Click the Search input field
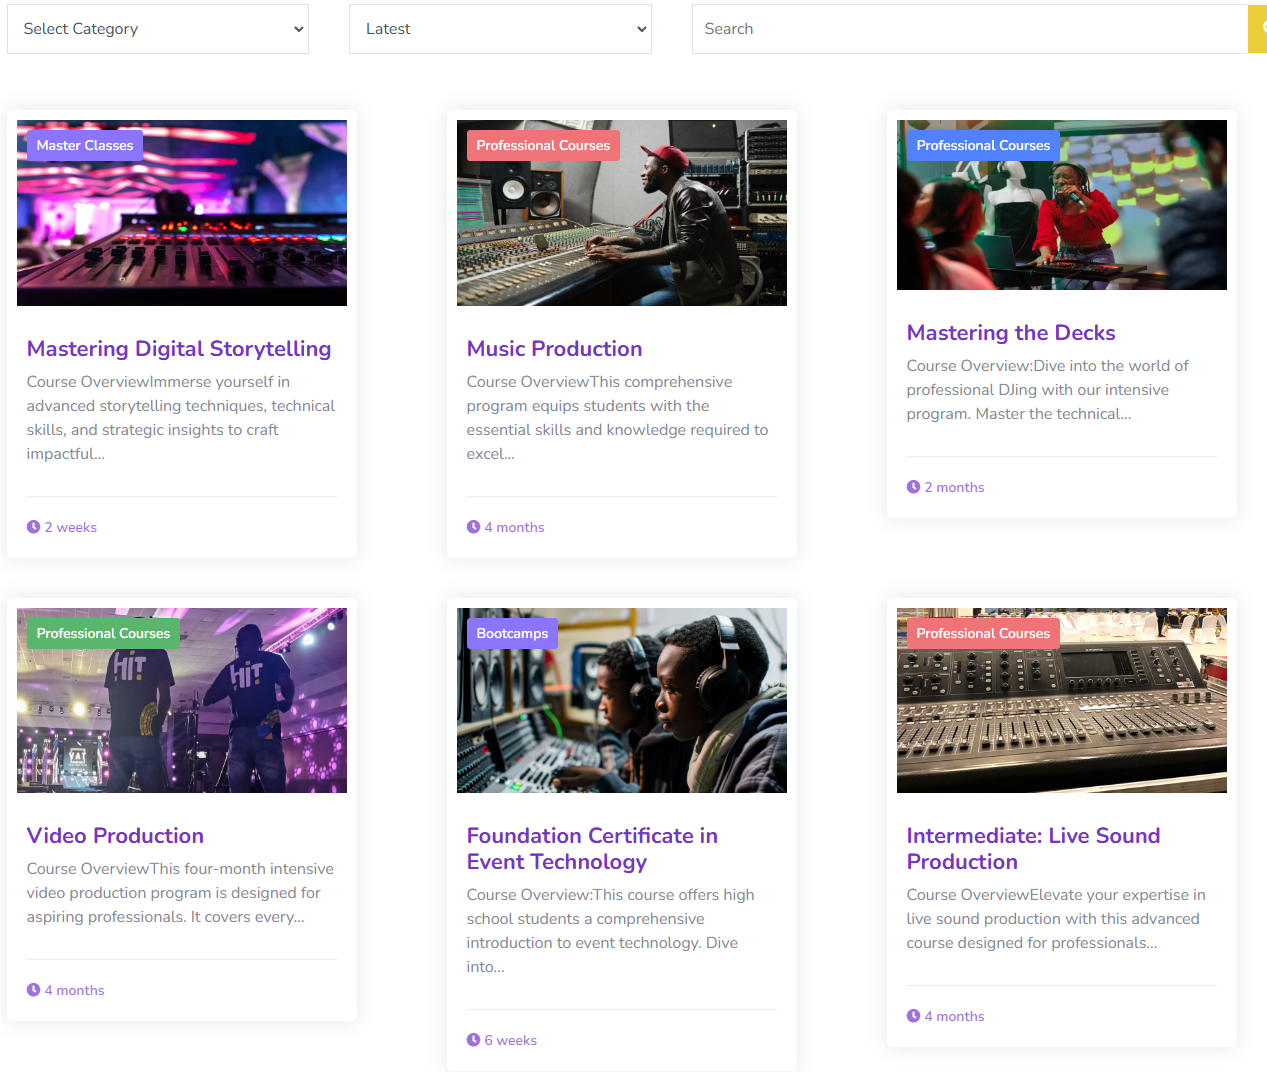This screenshot has width=1267, height=1072. tap(968, 29)
